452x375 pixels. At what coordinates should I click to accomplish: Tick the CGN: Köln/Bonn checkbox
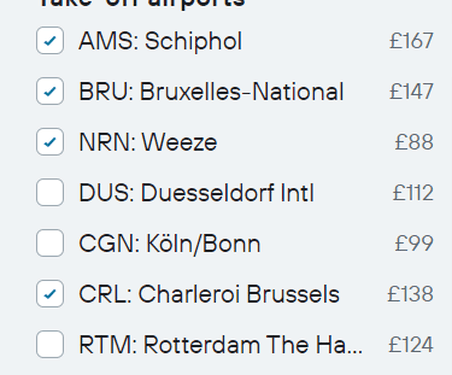click(x=50, y=243)
